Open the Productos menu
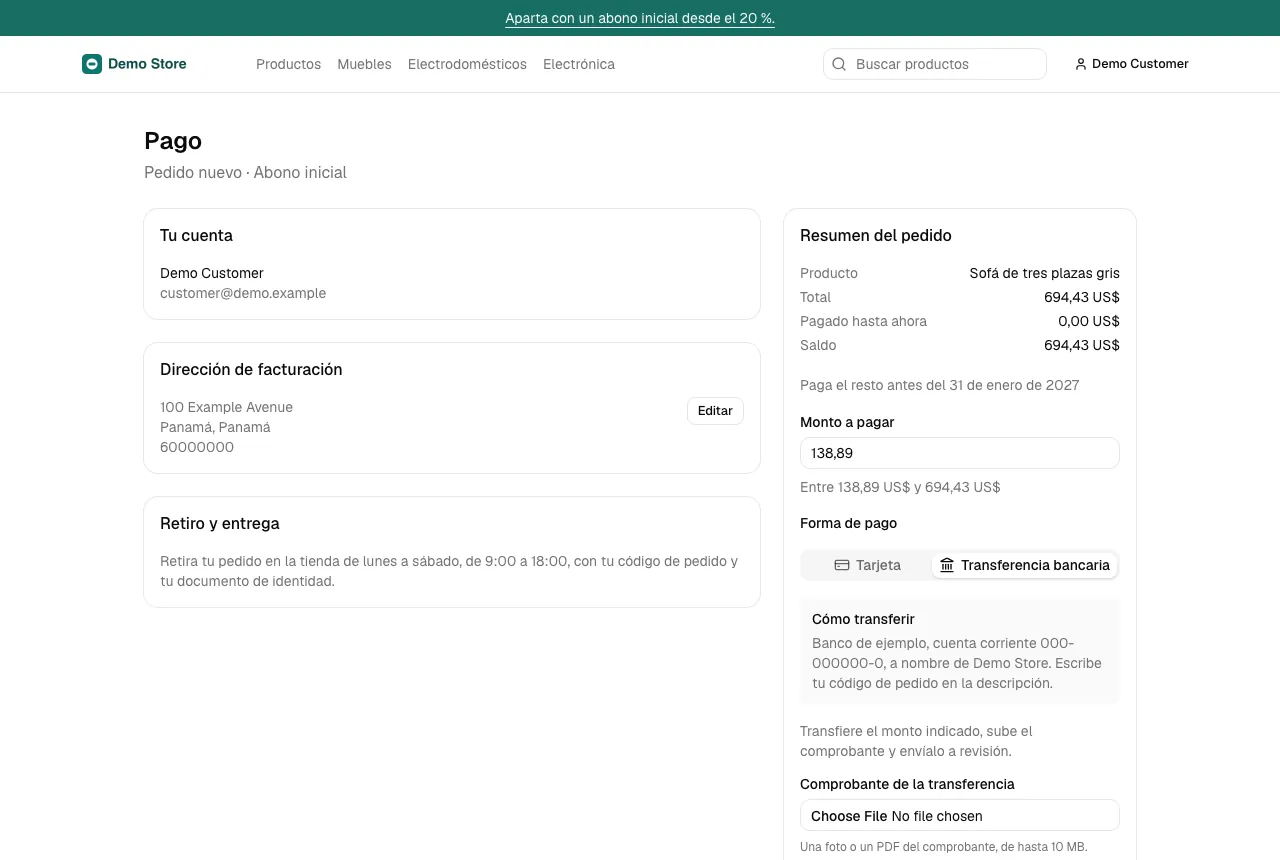The height and width of the screenshot is (860, 1280). (x=288, y=64)
